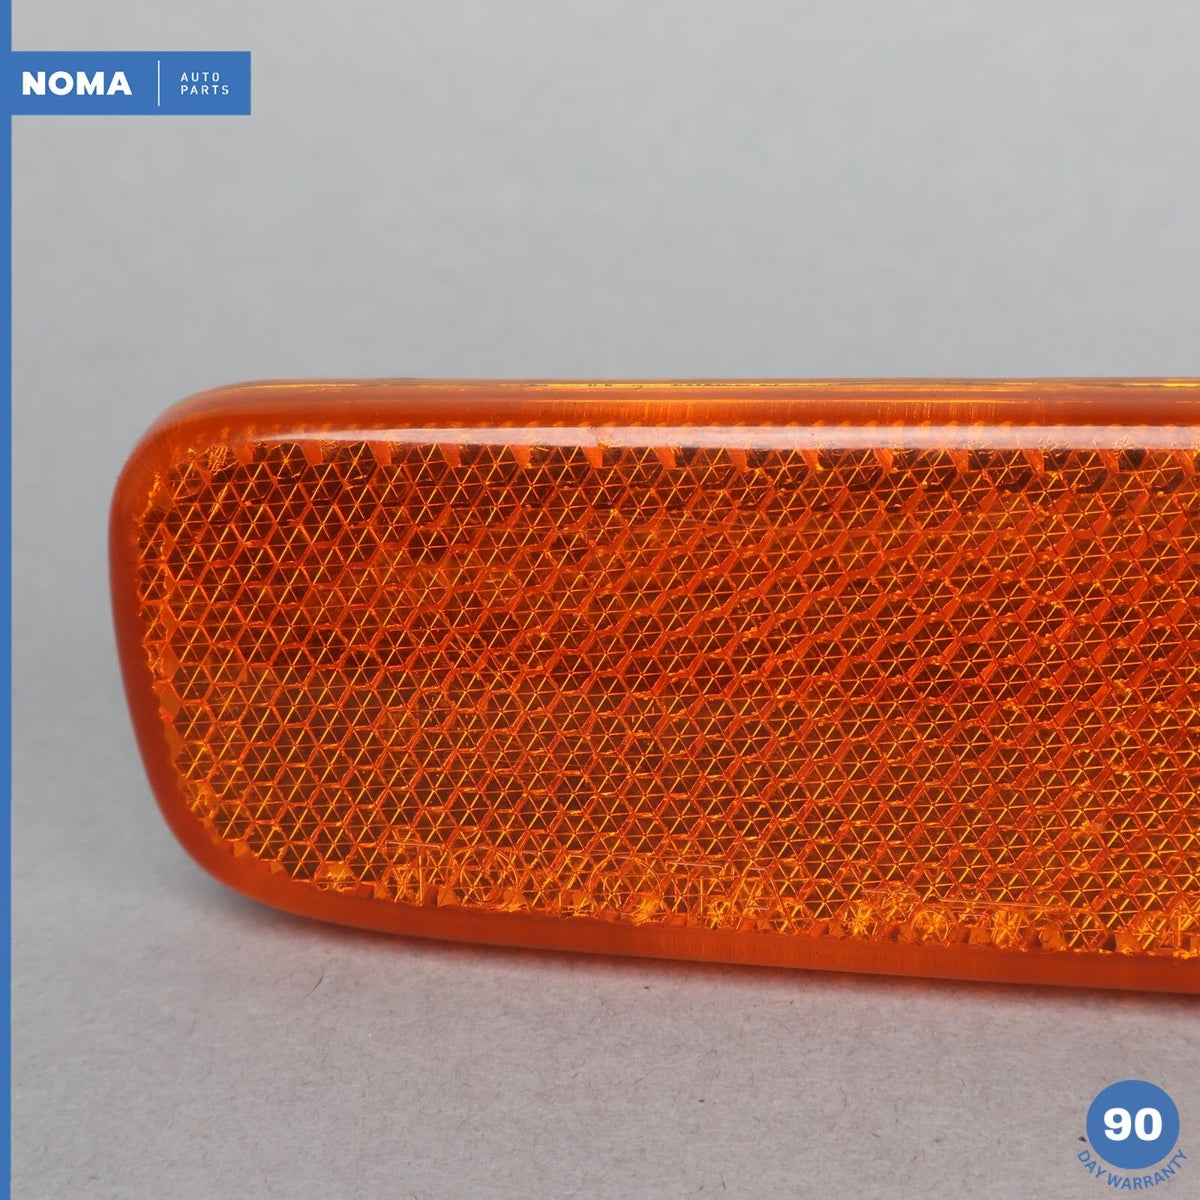1200x1200 pixels.
Task: Click the NOMA logo text
Action: pos(76,84)
